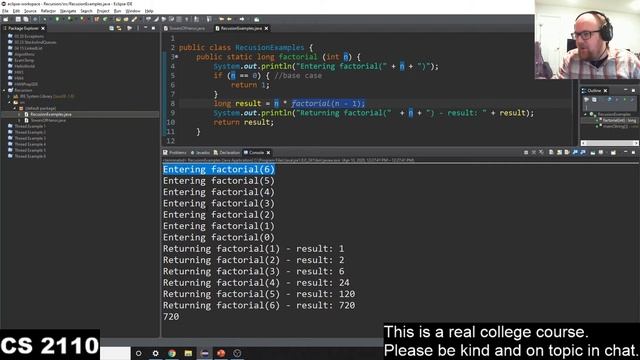Fold the factorial method at line 3
The image size is (640, 360).
(x=177, y=57)
